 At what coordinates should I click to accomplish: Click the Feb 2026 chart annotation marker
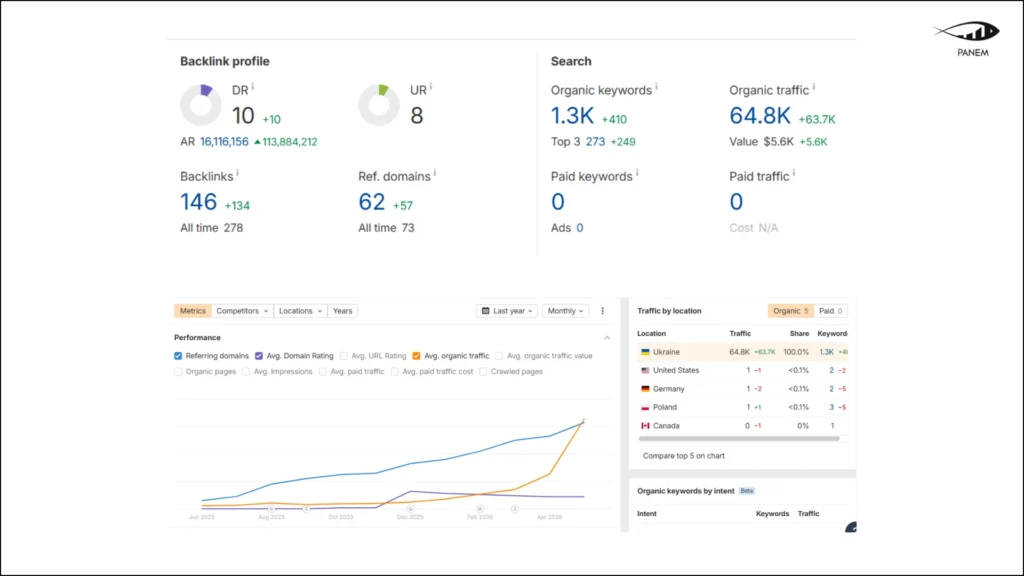[x=479, y=509]
